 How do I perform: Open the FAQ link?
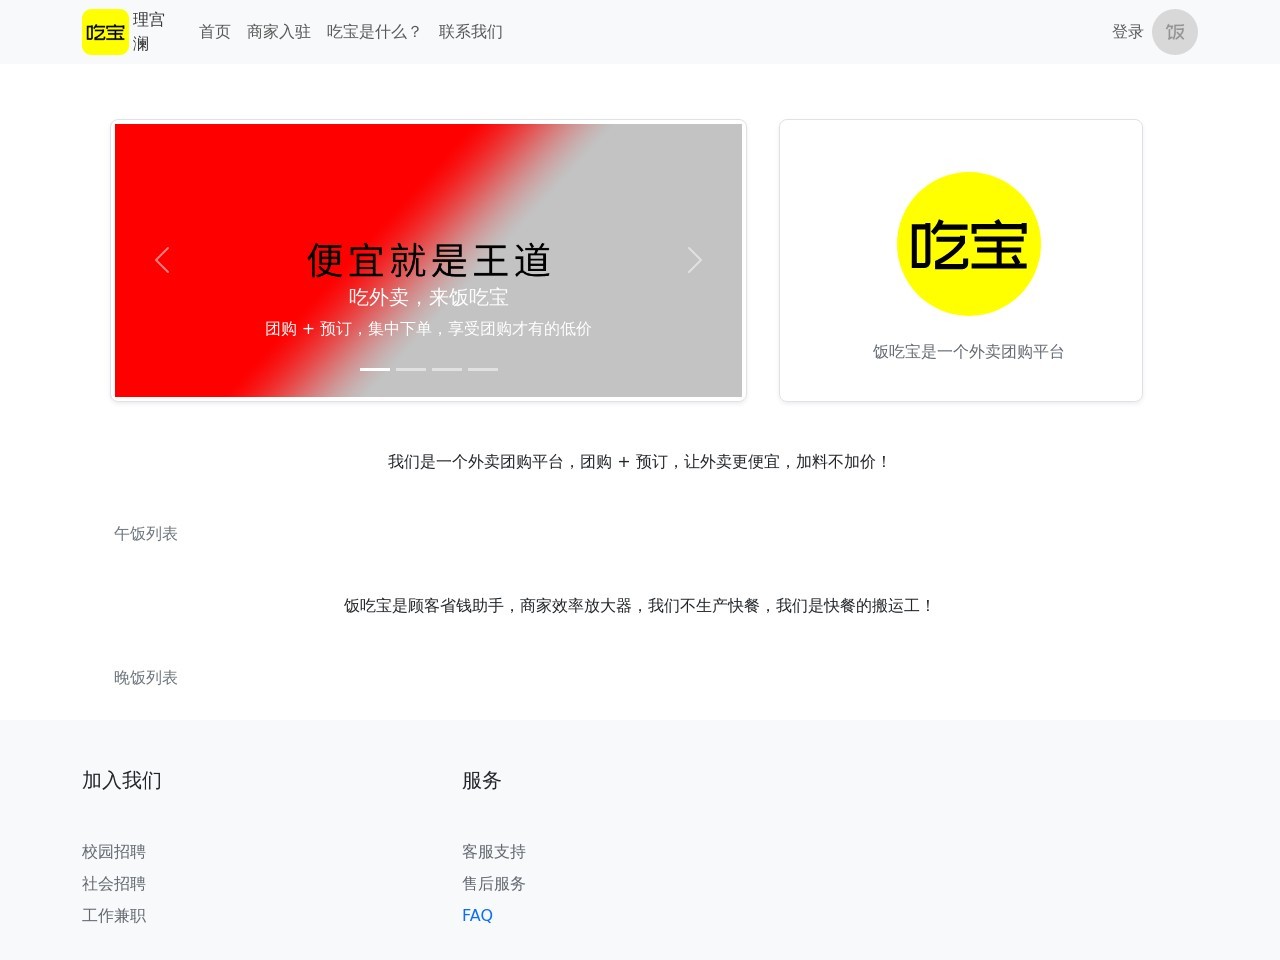[477, 914]
